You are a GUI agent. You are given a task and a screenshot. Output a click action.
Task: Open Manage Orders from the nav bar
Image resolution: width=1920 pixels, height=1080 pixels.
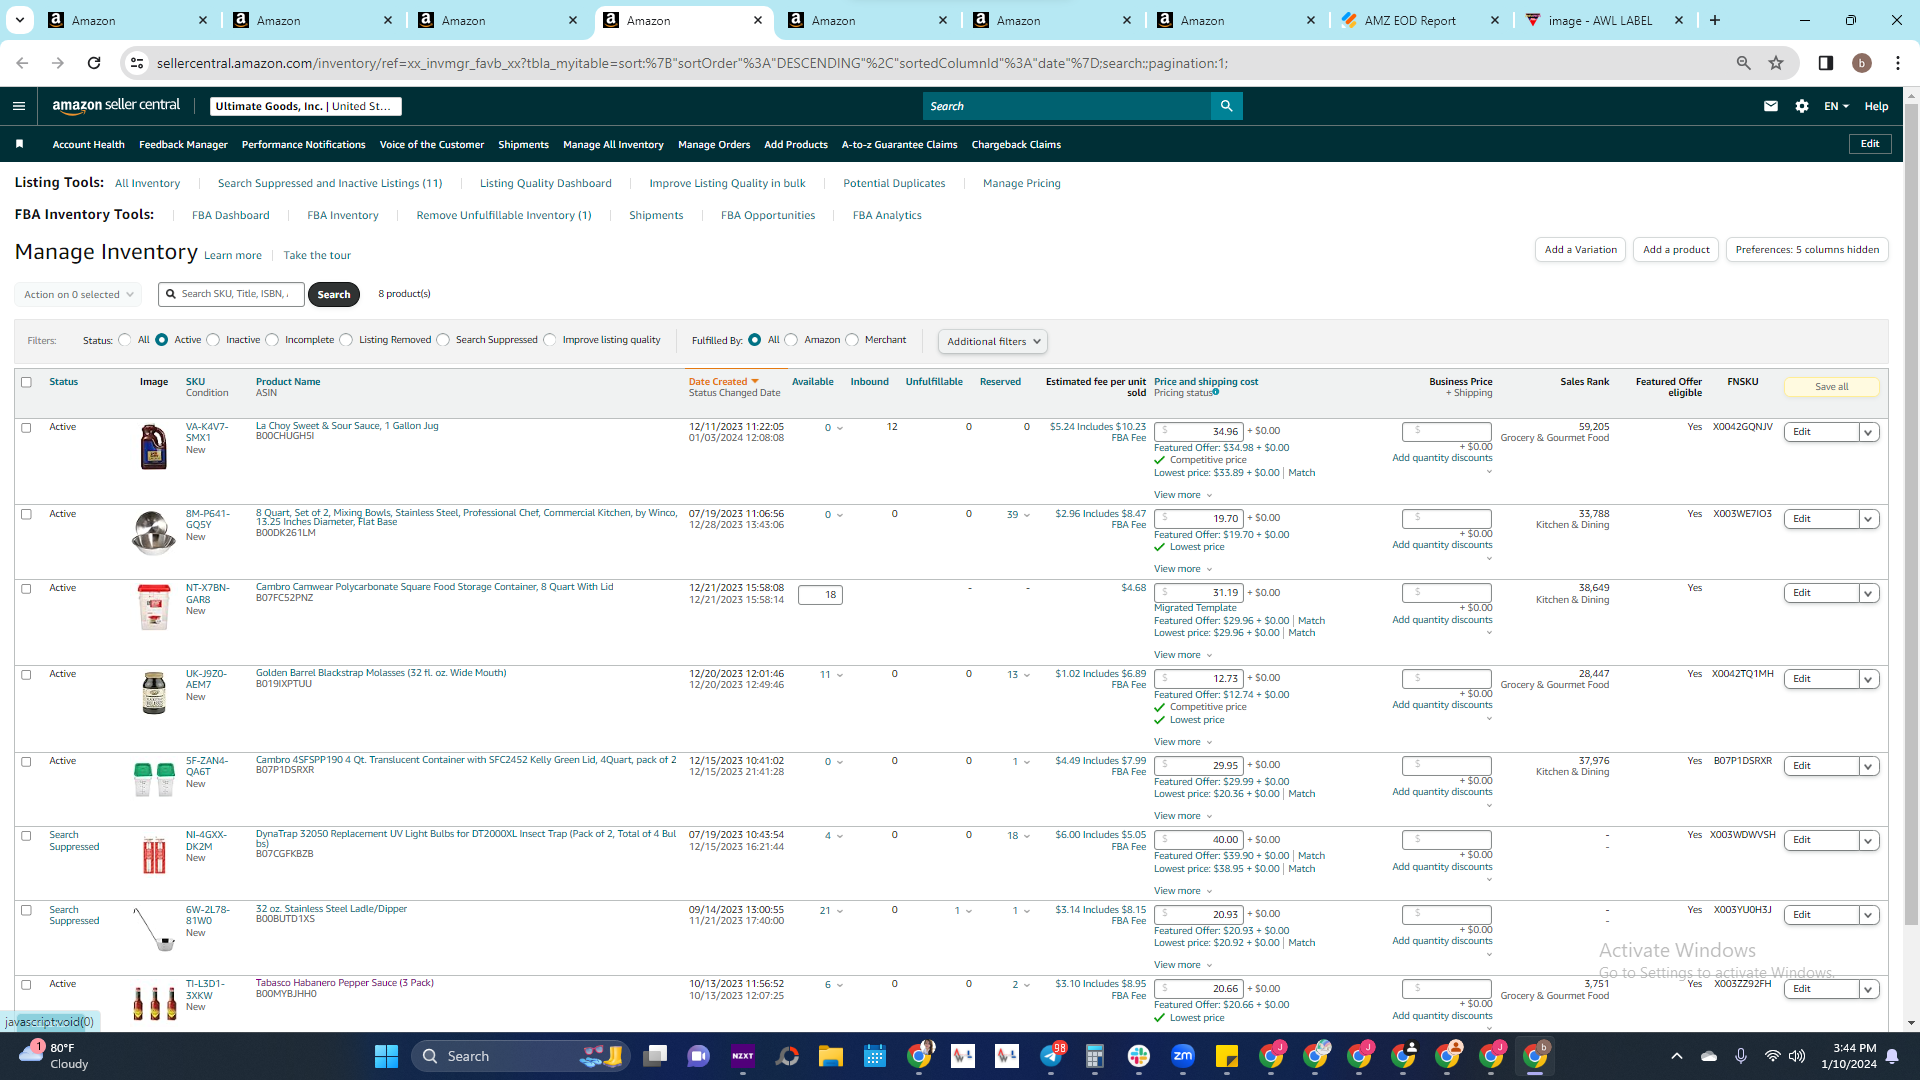click(x=714, y=145)
